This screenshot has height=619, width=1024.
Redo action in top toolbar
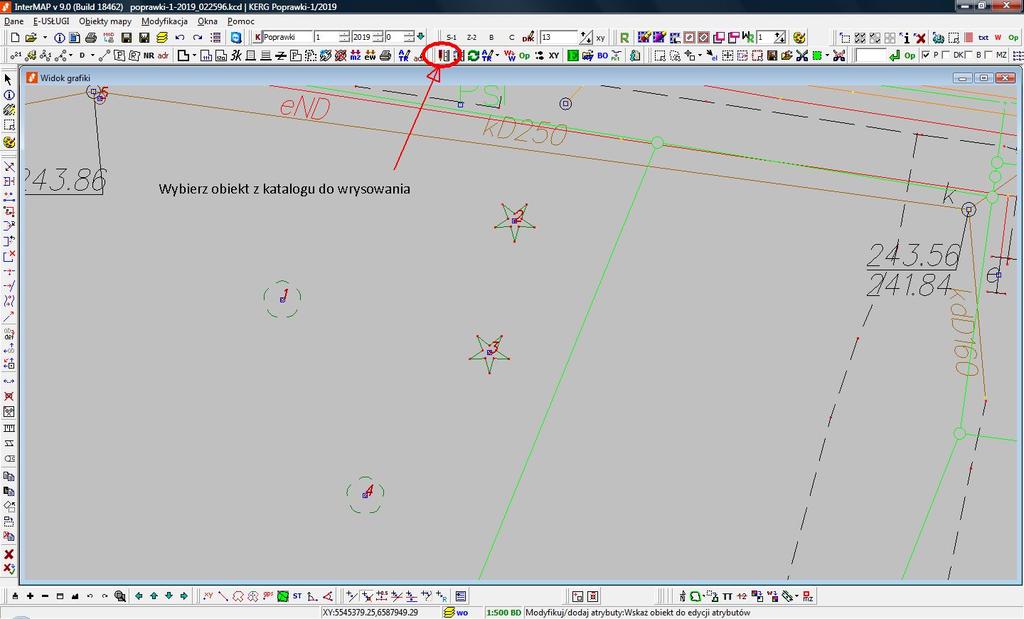(x=197, y=37)
